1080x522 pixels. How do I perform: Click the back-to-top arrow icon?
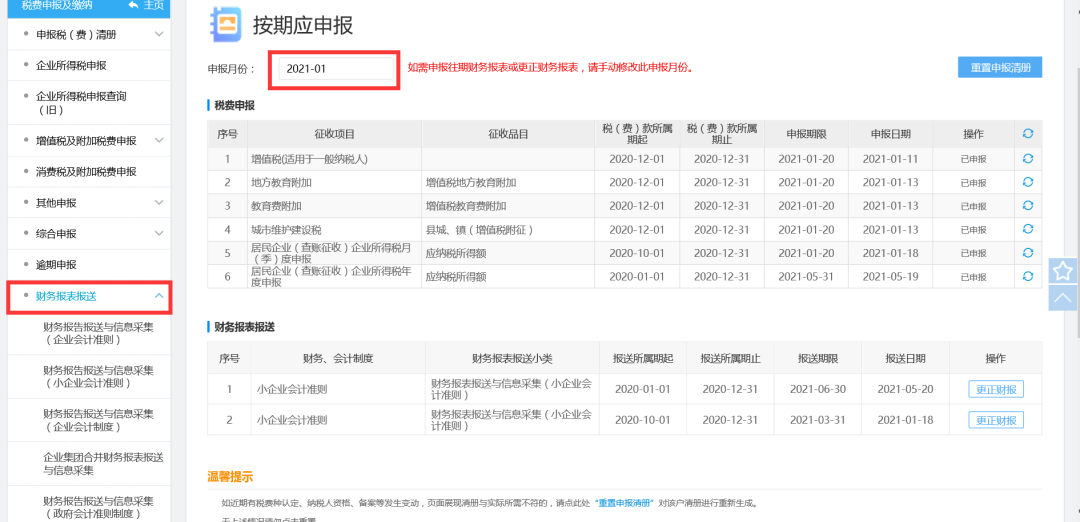click(1063, 298)
